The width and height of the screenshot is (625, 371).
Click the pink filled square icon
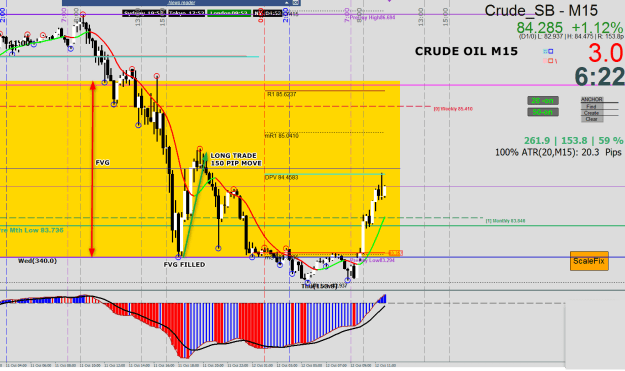(545, 61)
